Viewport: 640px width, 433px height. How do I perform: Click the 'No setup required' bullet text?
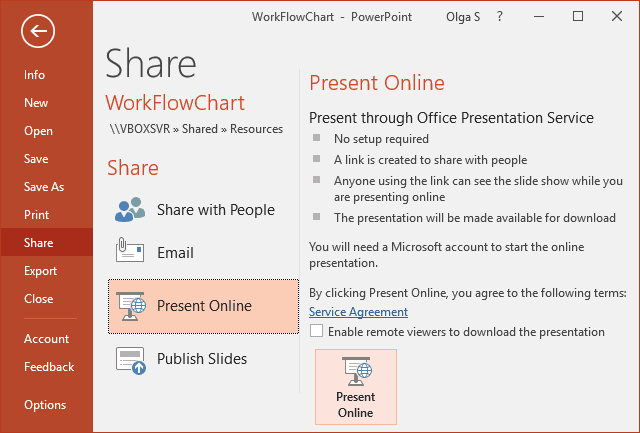(x=381, y=139)
